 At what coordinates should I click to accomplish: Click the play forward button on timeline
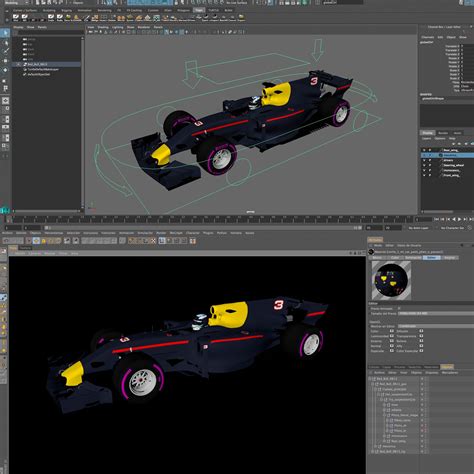point(460,219)
